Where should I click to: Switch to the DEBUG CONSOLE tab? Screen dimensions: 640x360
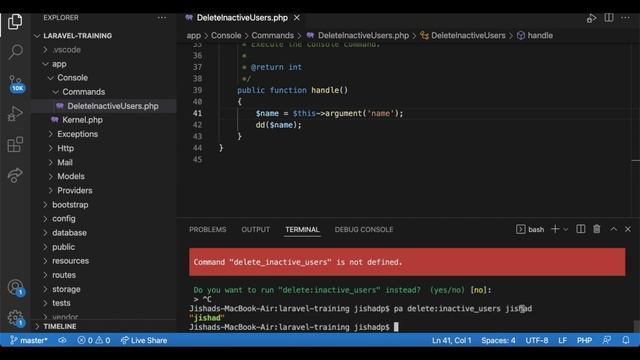tap(364, 229)
